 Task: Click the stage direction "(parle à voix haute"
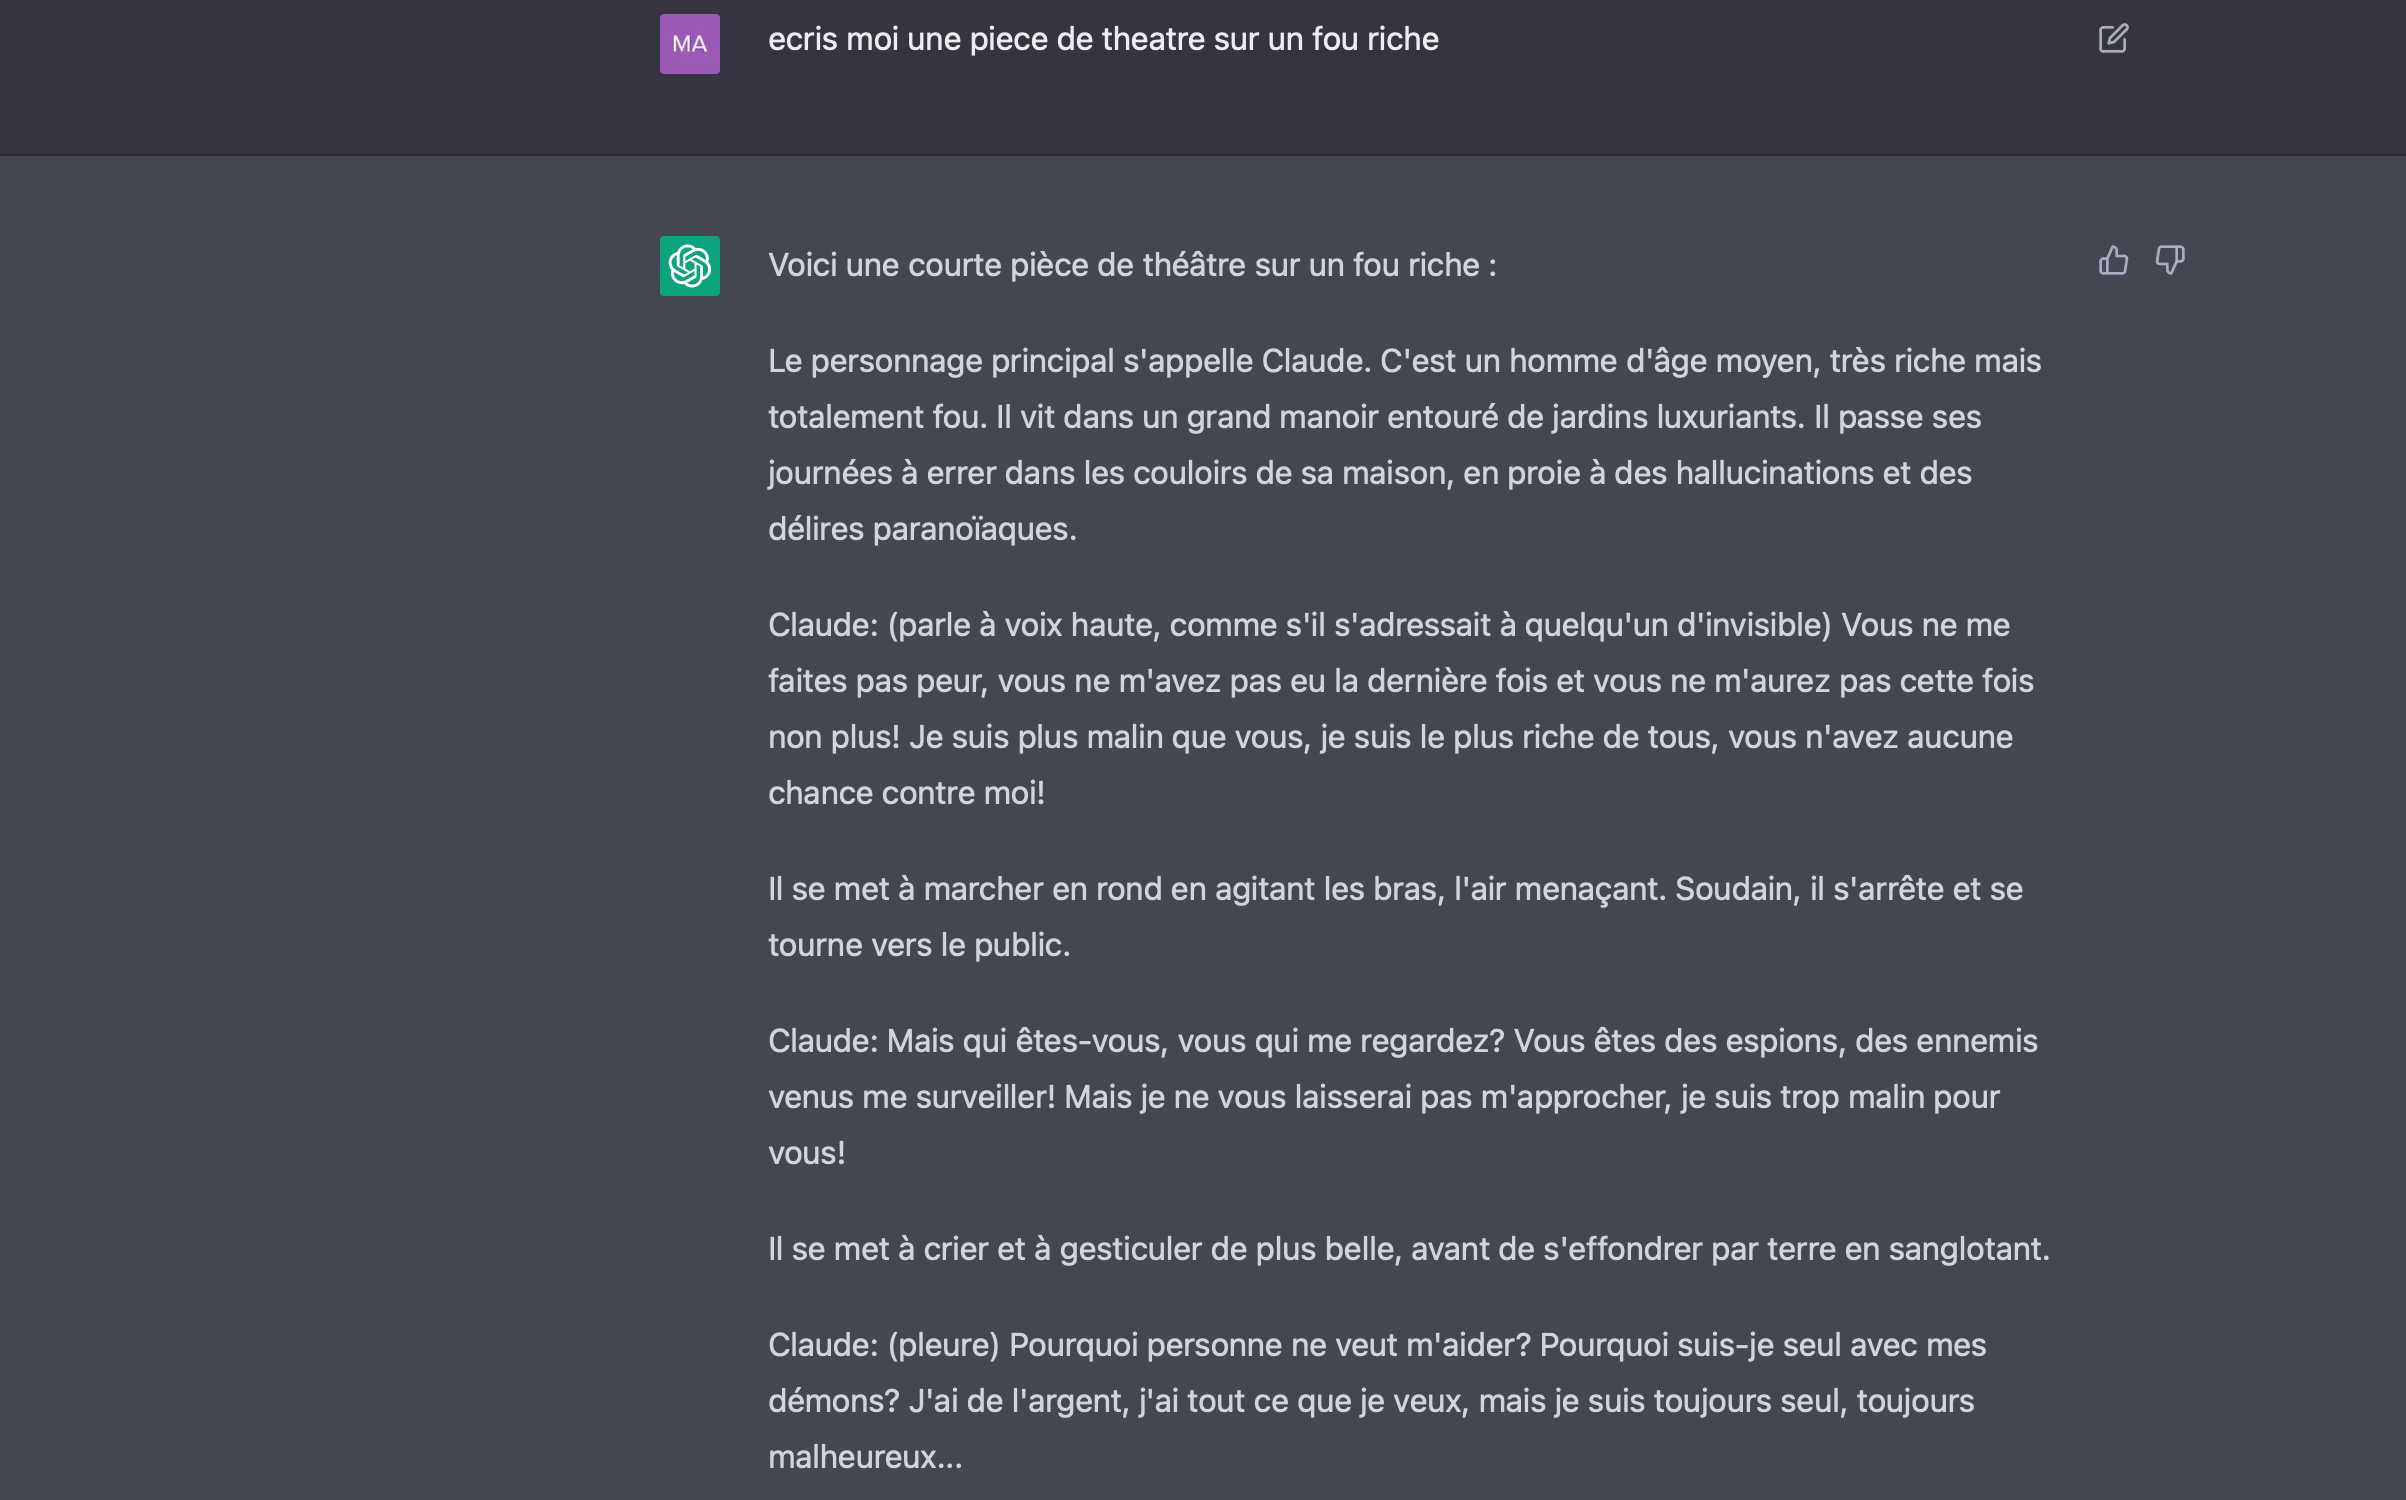1023,625
